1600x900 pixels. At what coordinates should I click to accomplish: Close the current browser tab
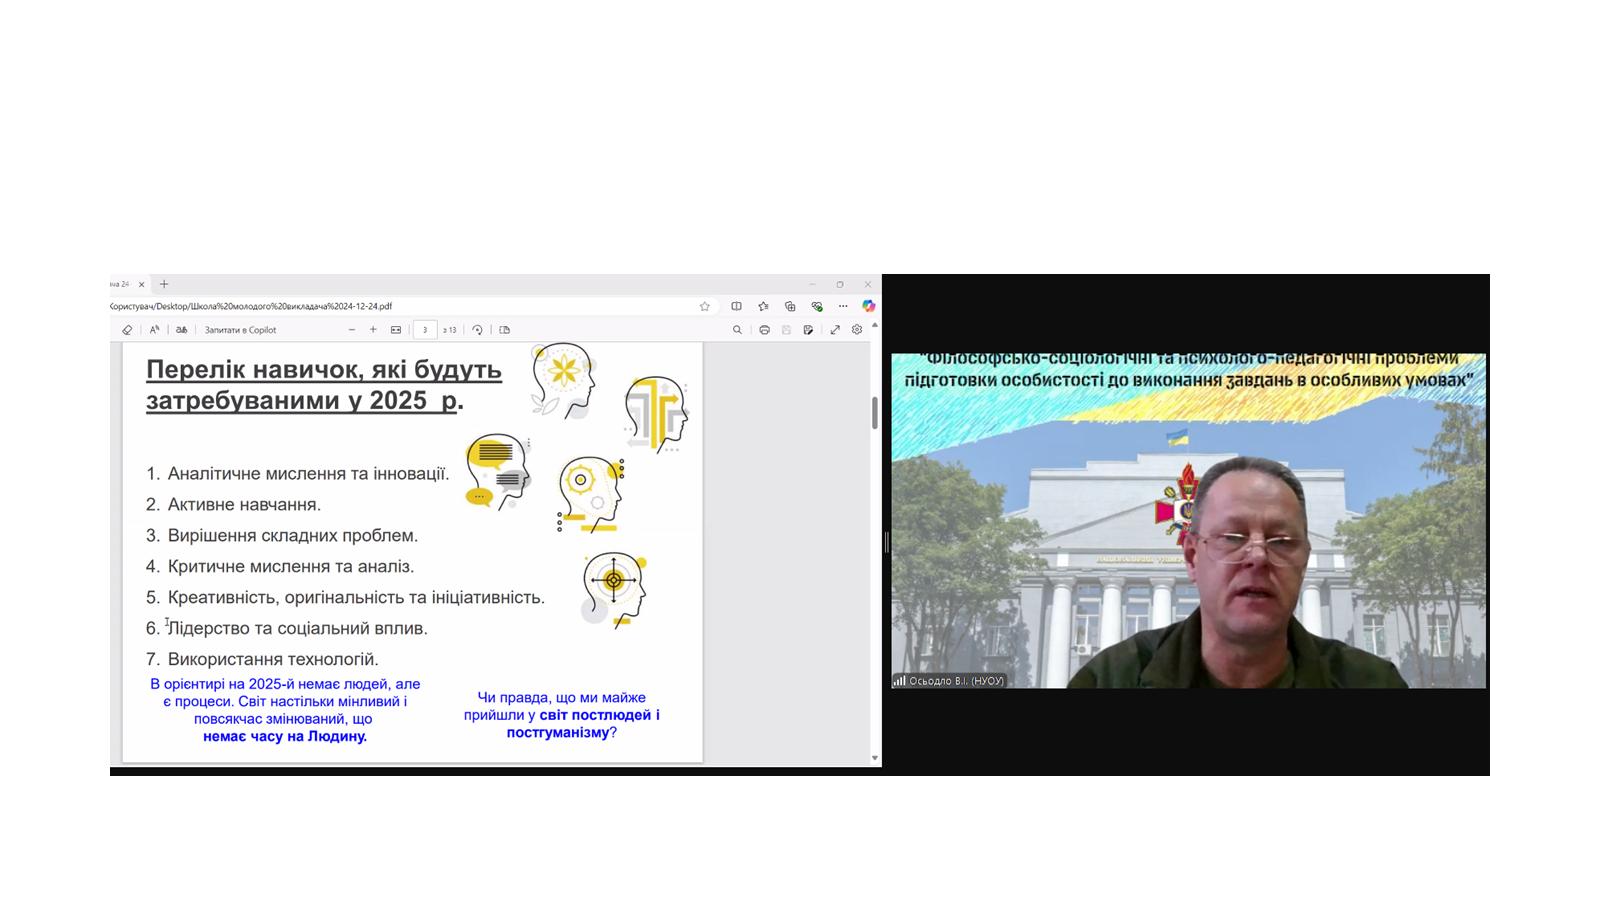pyautogui.click(x=141, y=284)
